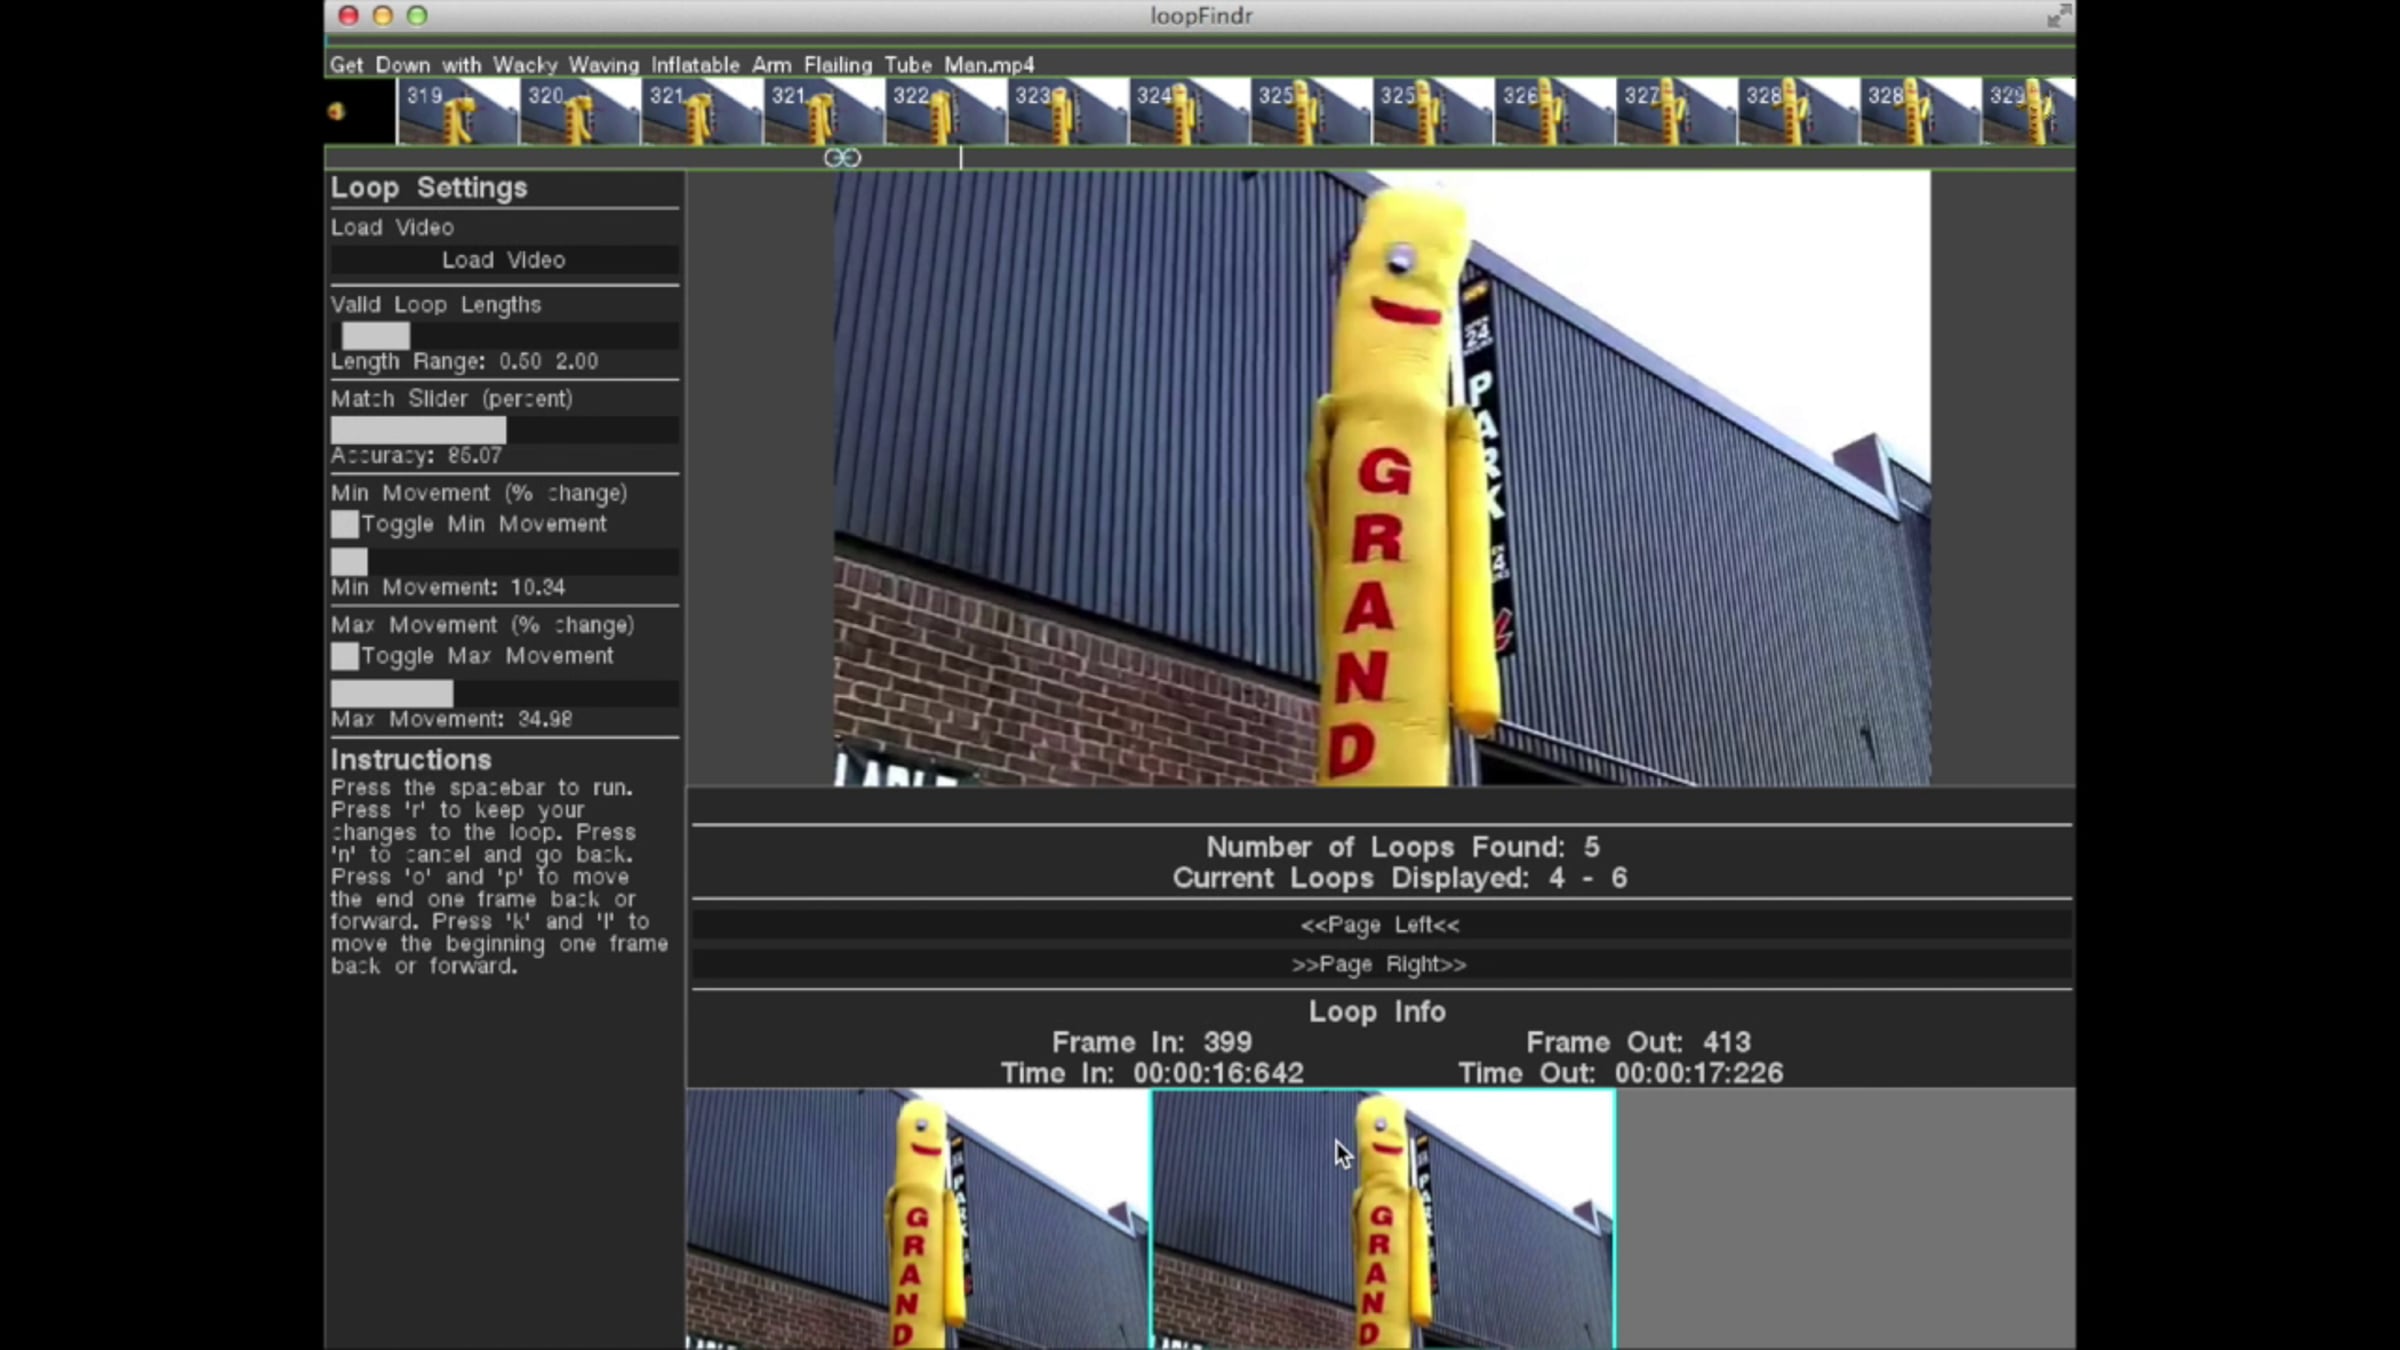
Task: Click the 'Min Movement: 10.34' value
Action: 448,588
